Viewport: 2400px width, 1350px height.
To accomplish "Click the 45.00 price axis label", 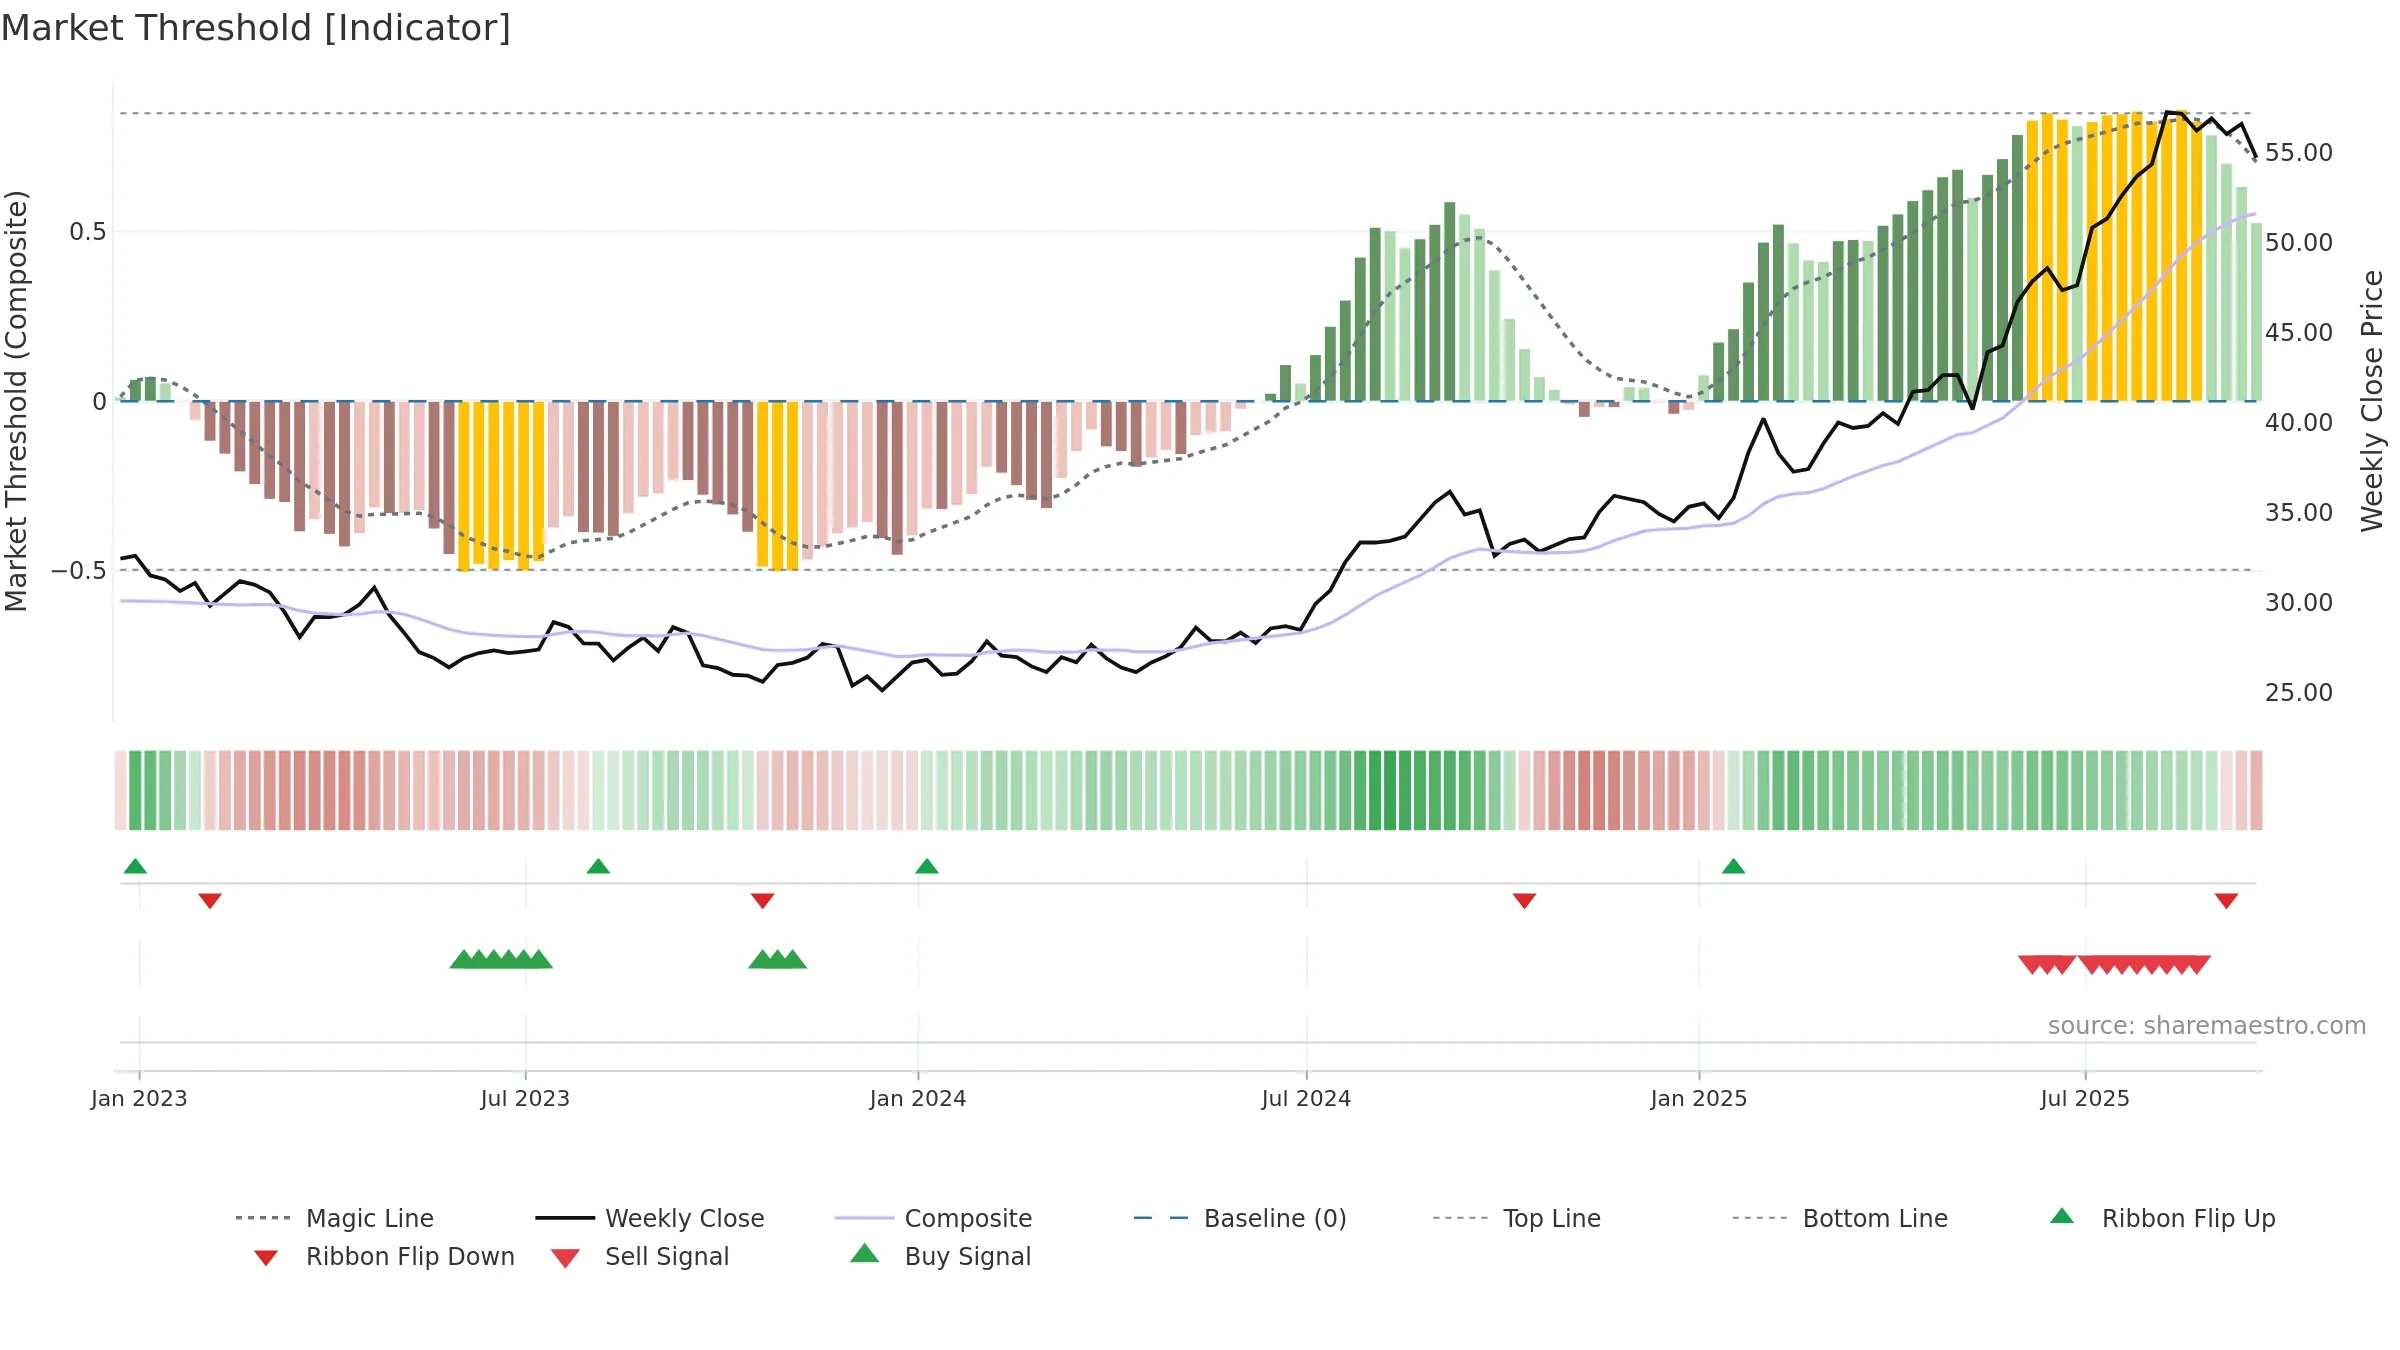I will [2299, 332].
